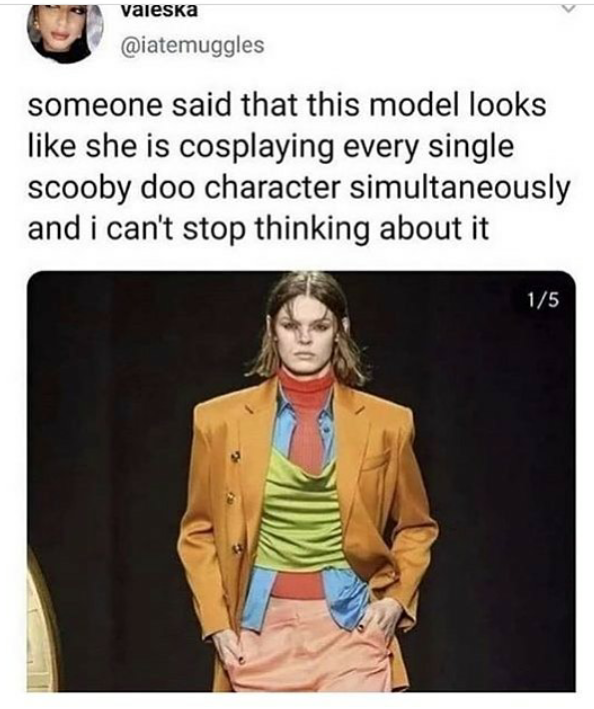Viewport: 594px width, 709px height.
Task: Open the @iatemuggles handle link
Action: point(192,44)
